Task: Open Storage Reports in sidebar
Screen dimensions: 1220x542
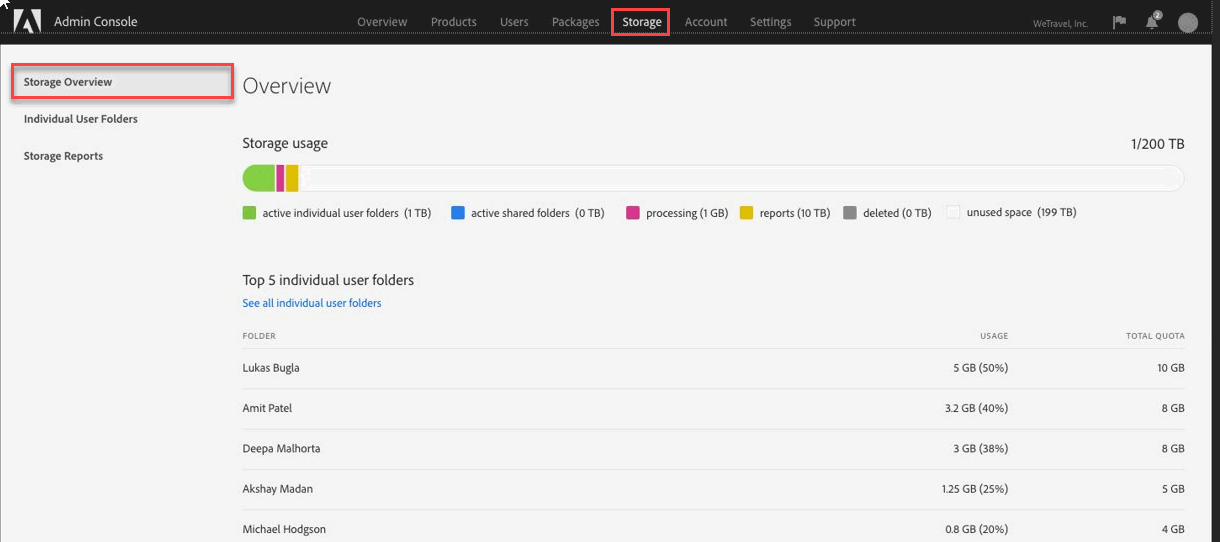Action: point(63,156)
